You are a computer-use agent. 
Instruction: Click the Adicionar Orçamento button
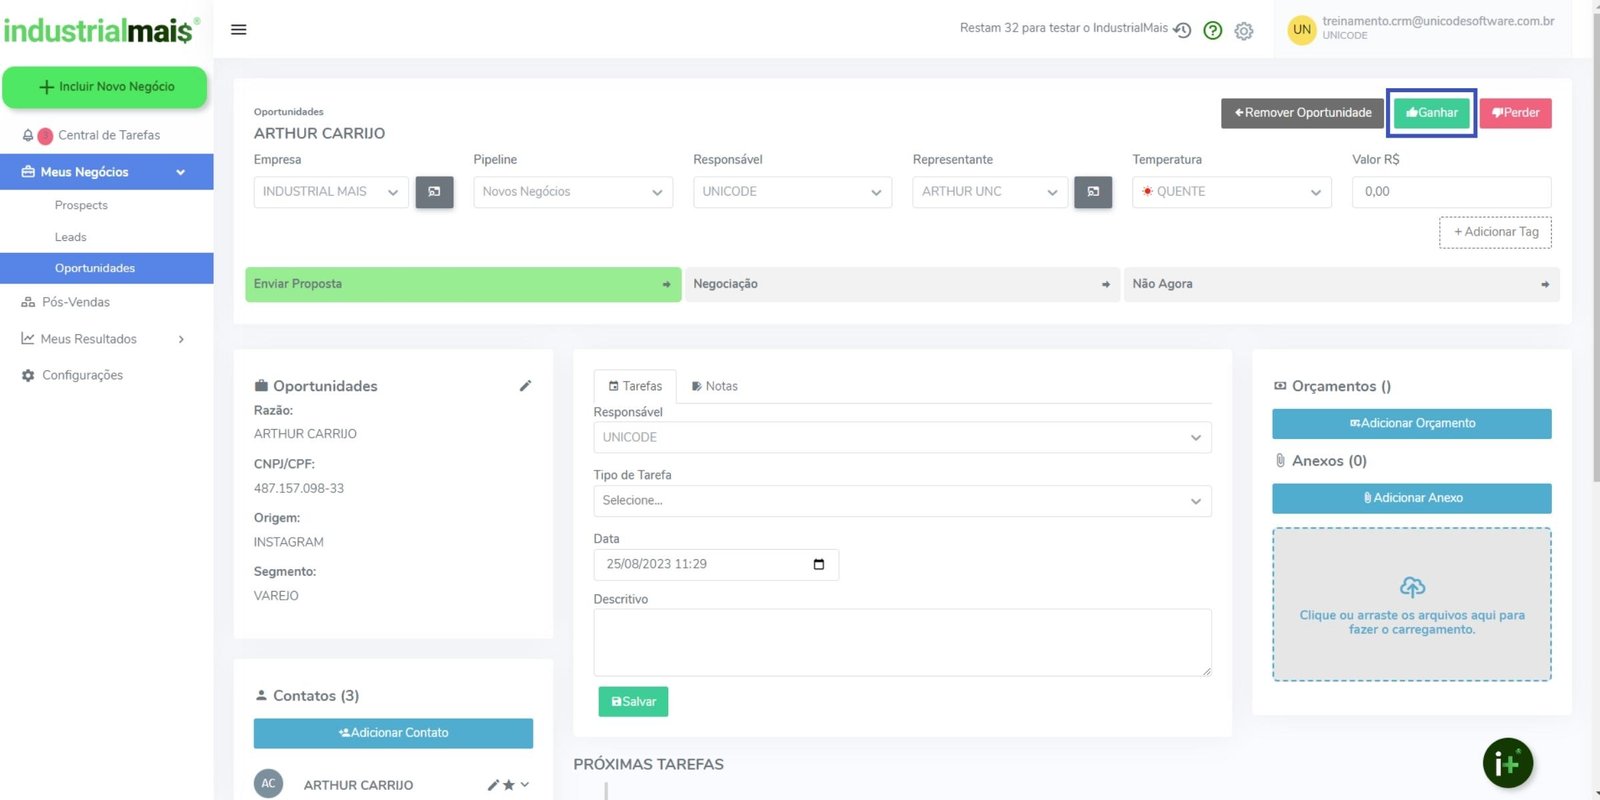(1411, 423)
